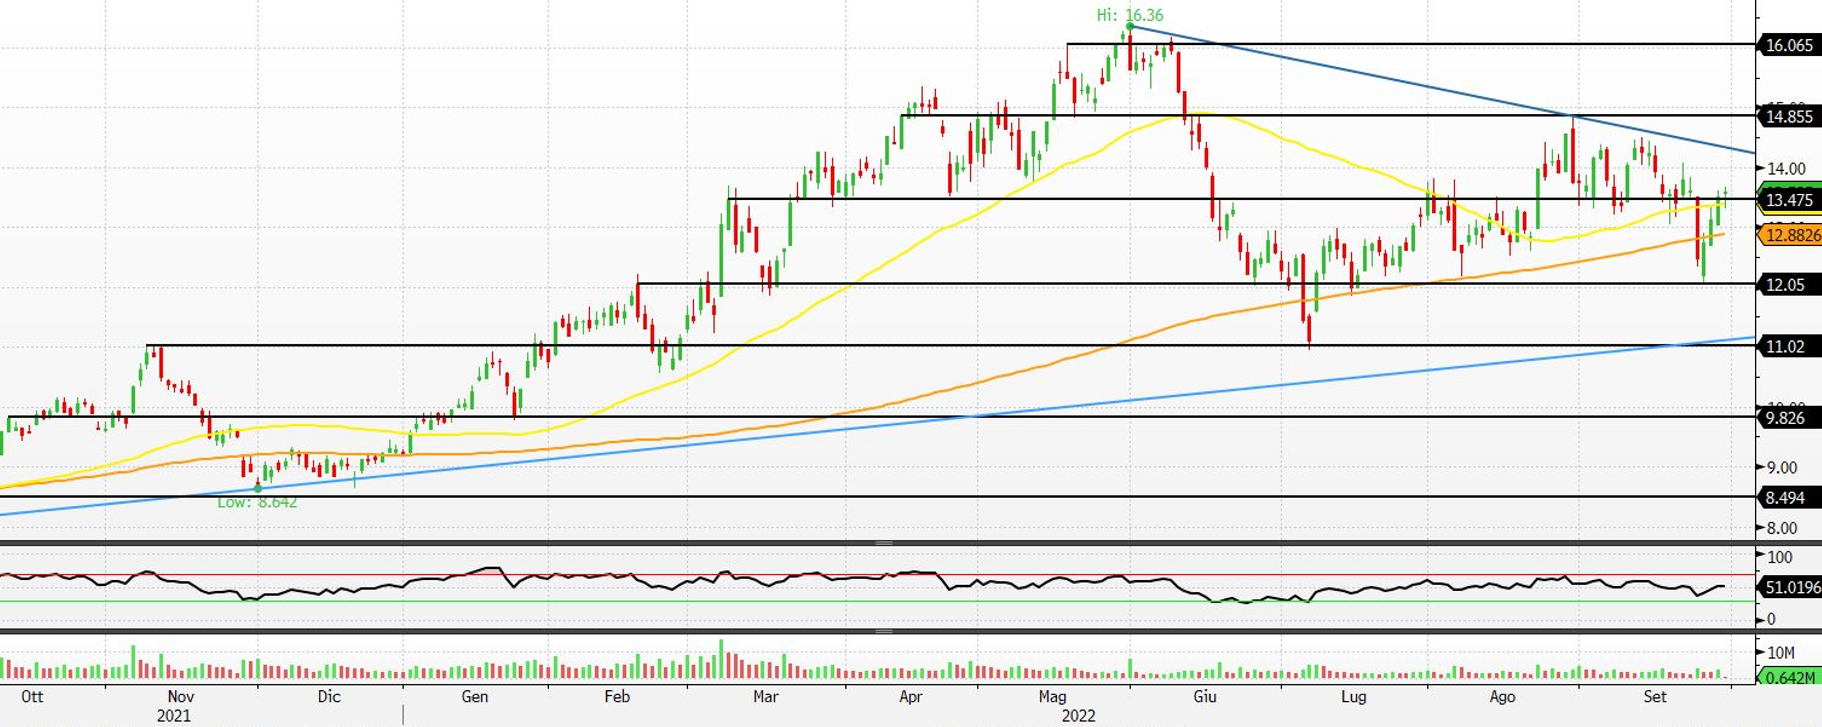
Task: Click the 100 oscillator axis label
Action: click(x=1780, y=557)
